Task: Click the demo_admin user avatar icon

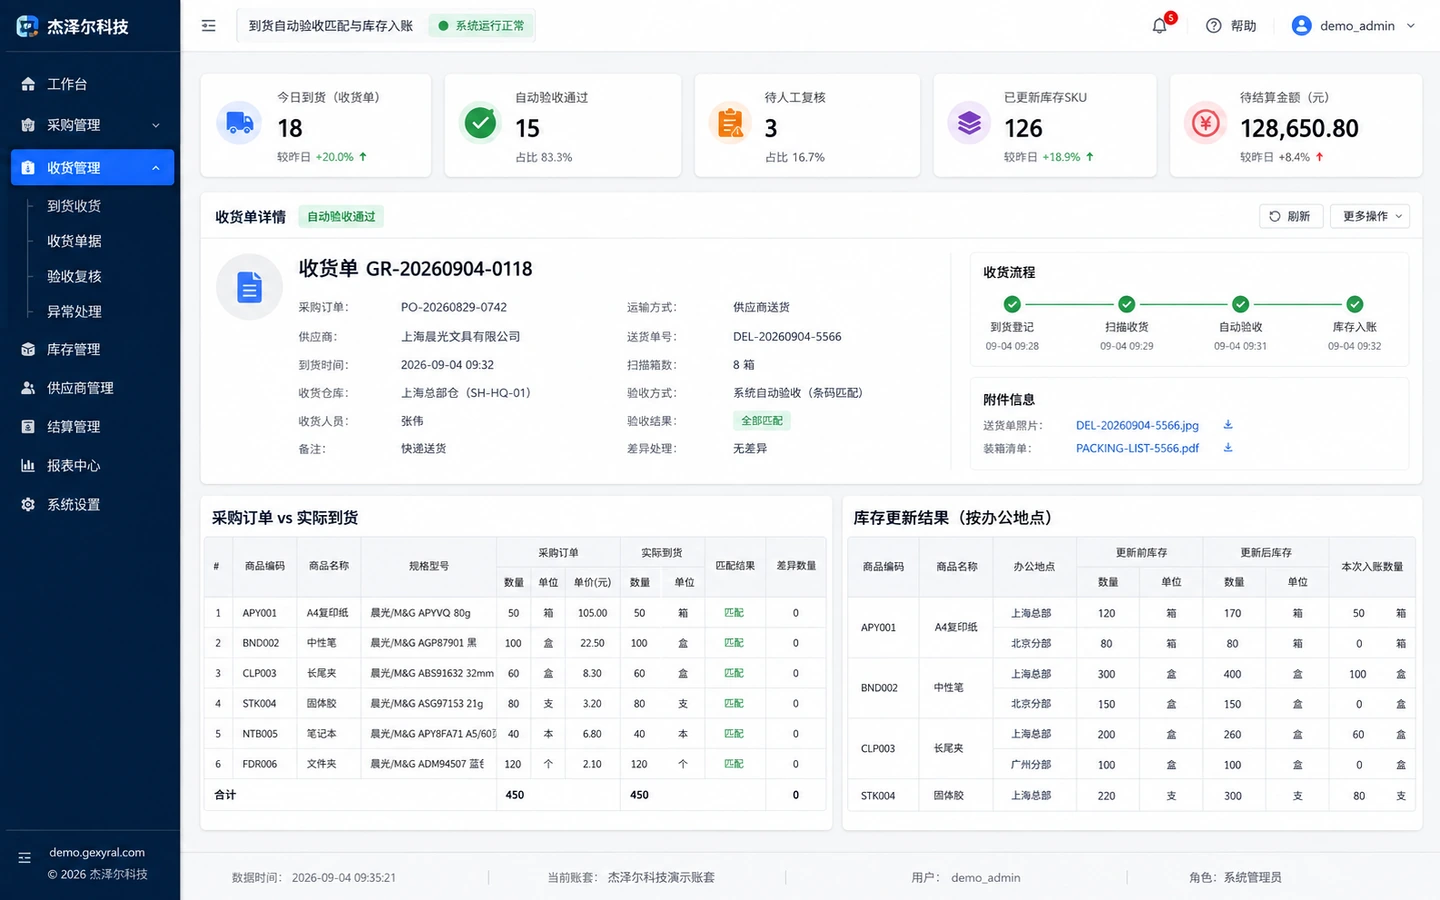Action: [x=1301, y=26]
